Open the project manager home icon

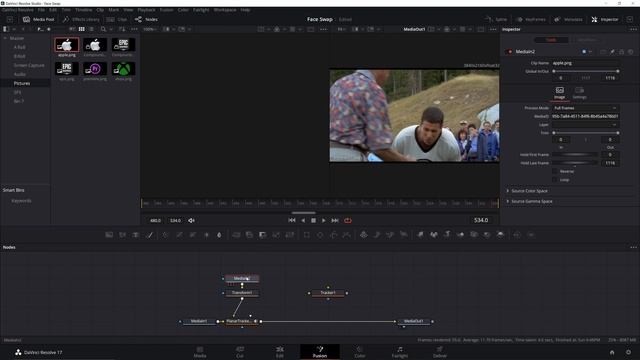coord(612,352)
